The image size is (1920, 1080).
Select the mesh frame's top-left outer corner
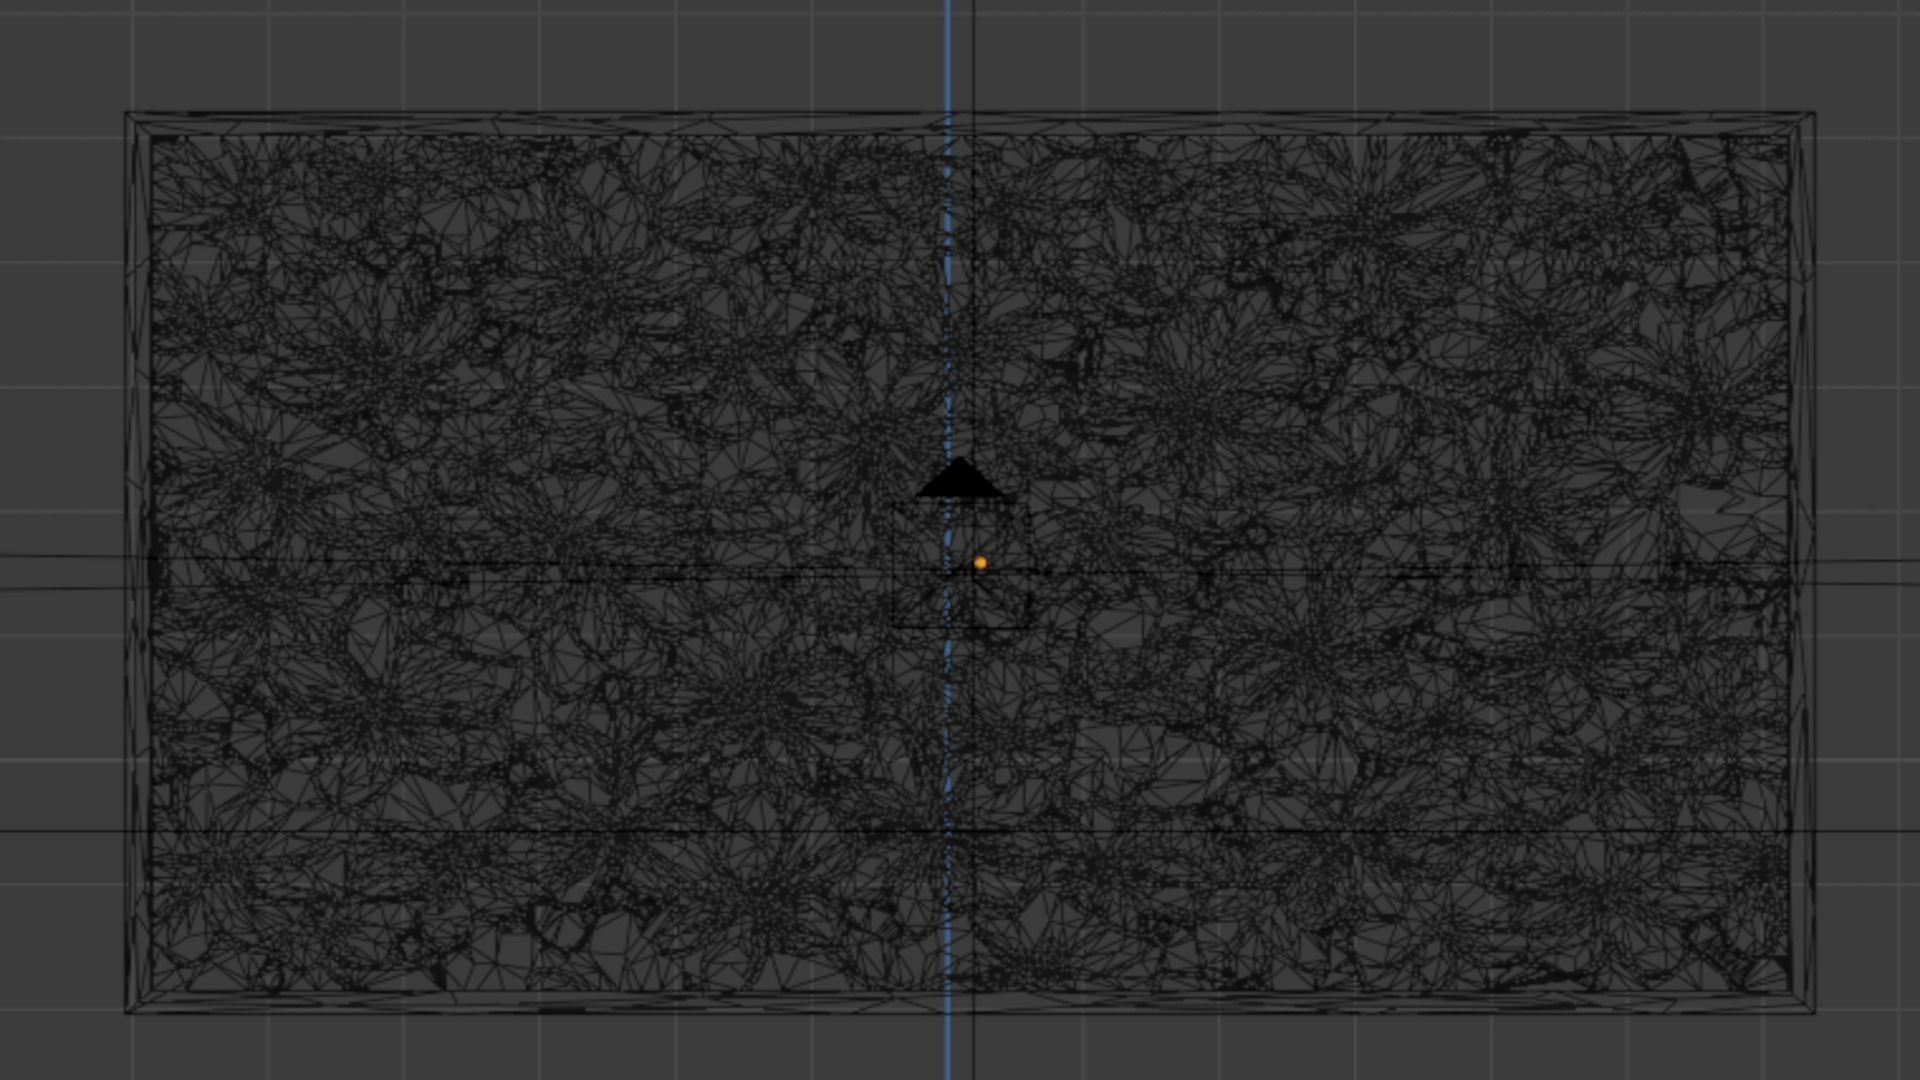126,114
